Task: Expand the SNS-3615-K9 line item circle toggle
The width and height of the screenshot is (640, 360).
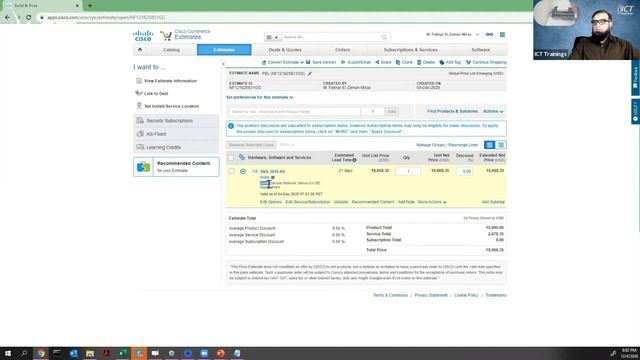Action: (x=243, y=171)
